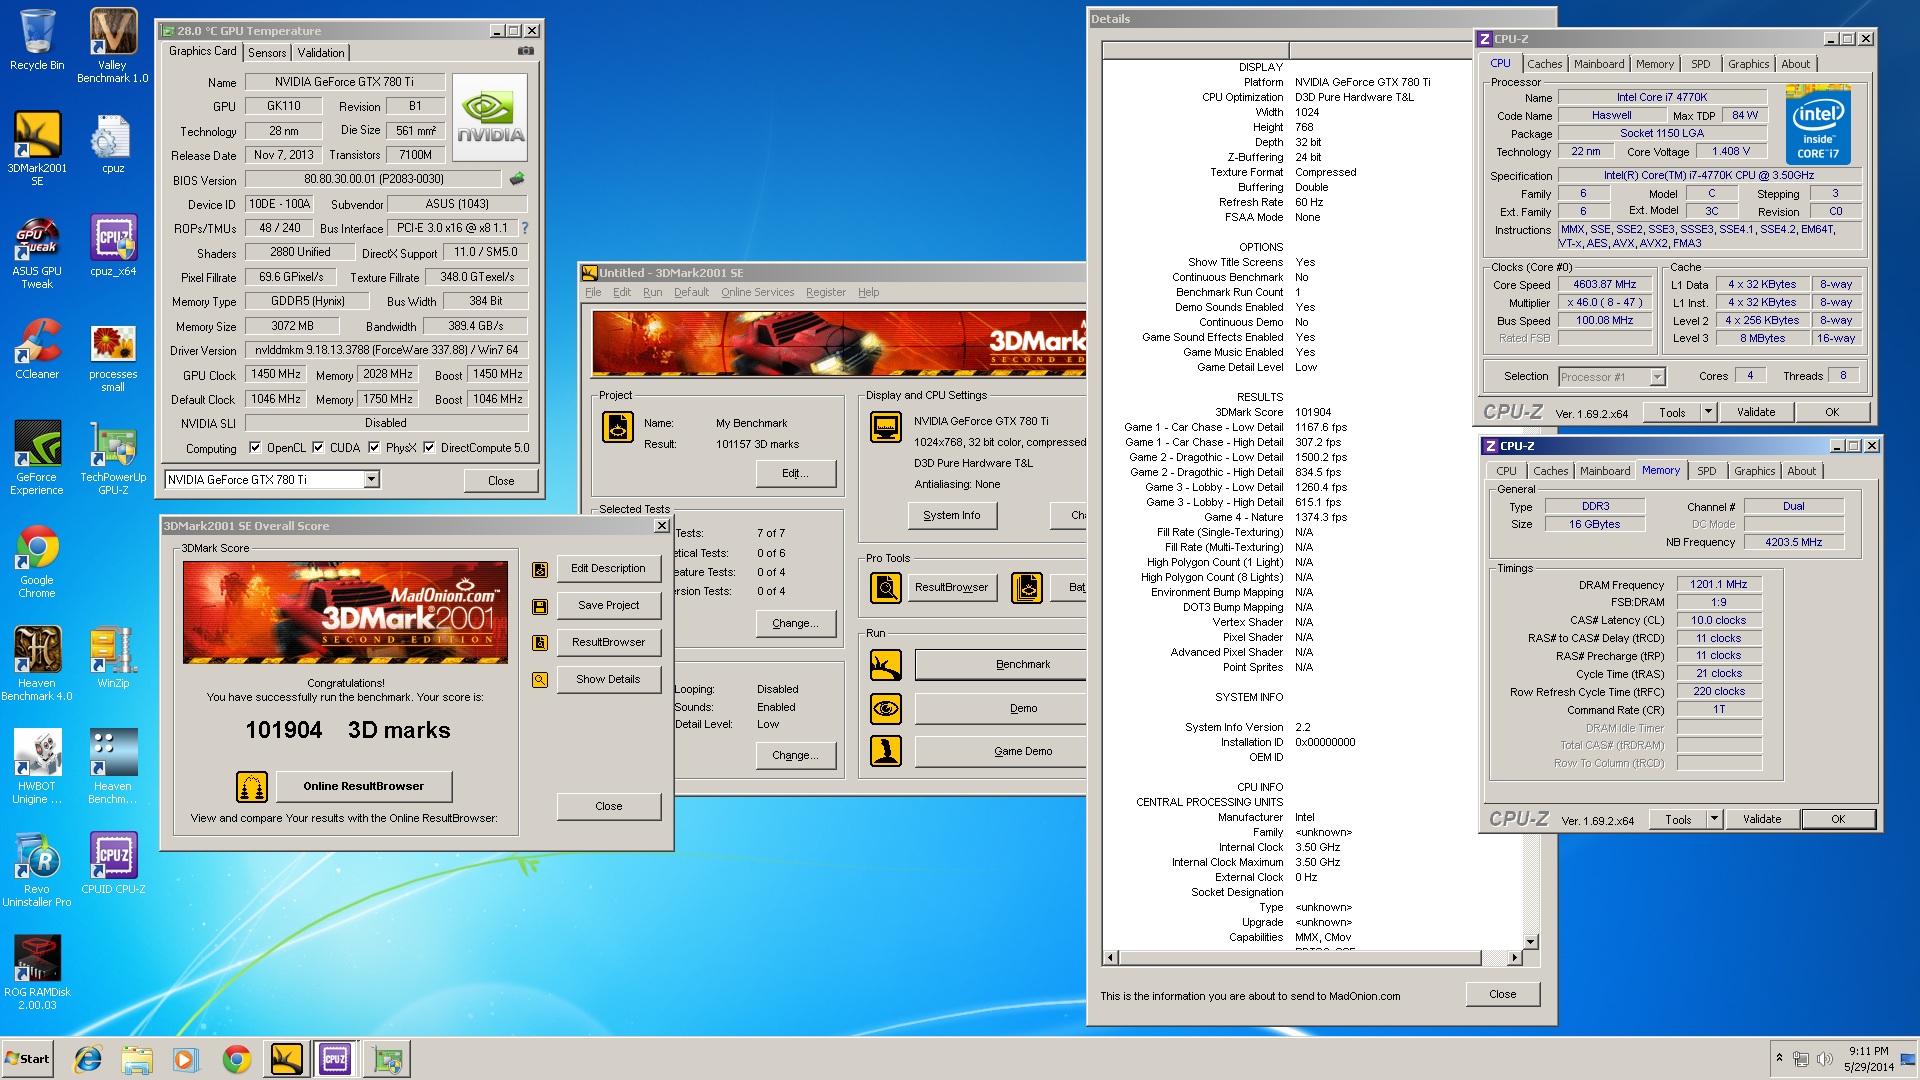Click Benchmark button in Run section
The image size is (1920, 1080).
(1000, 665)
